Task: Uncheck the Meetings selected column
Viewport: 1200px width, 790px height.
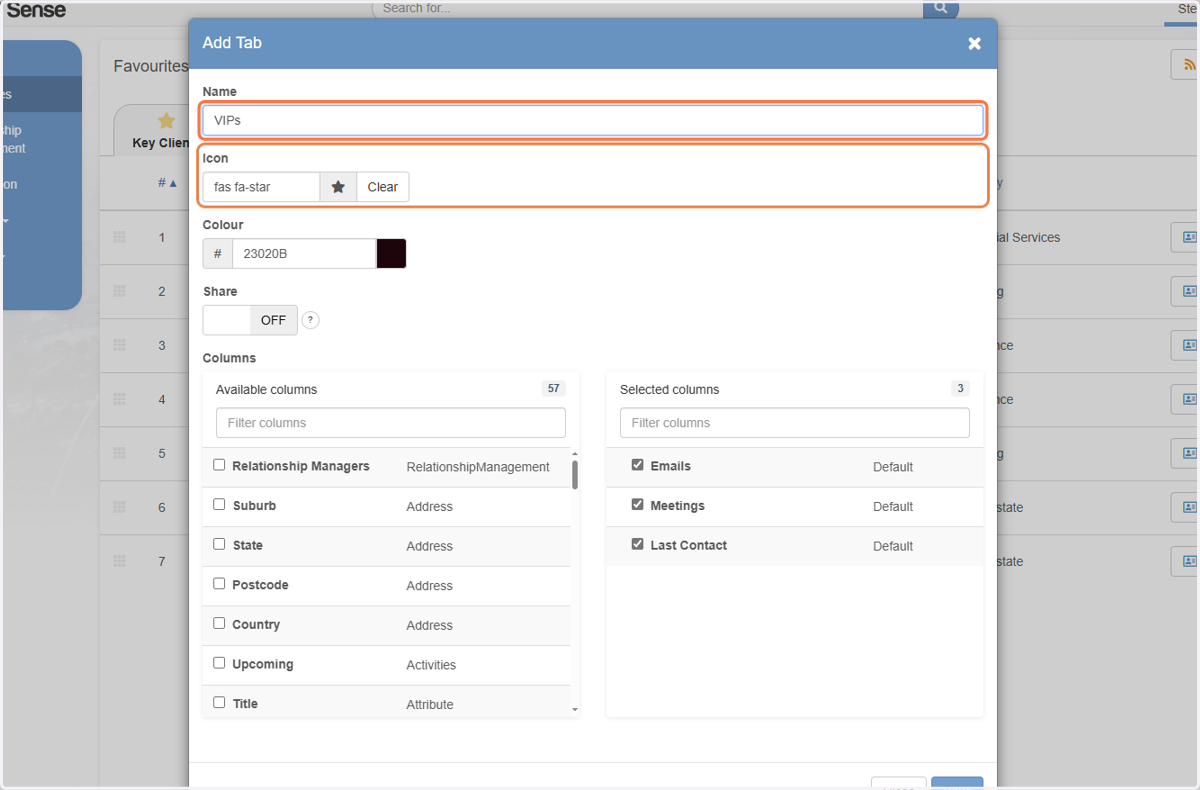Action: [x=637, y=505]
